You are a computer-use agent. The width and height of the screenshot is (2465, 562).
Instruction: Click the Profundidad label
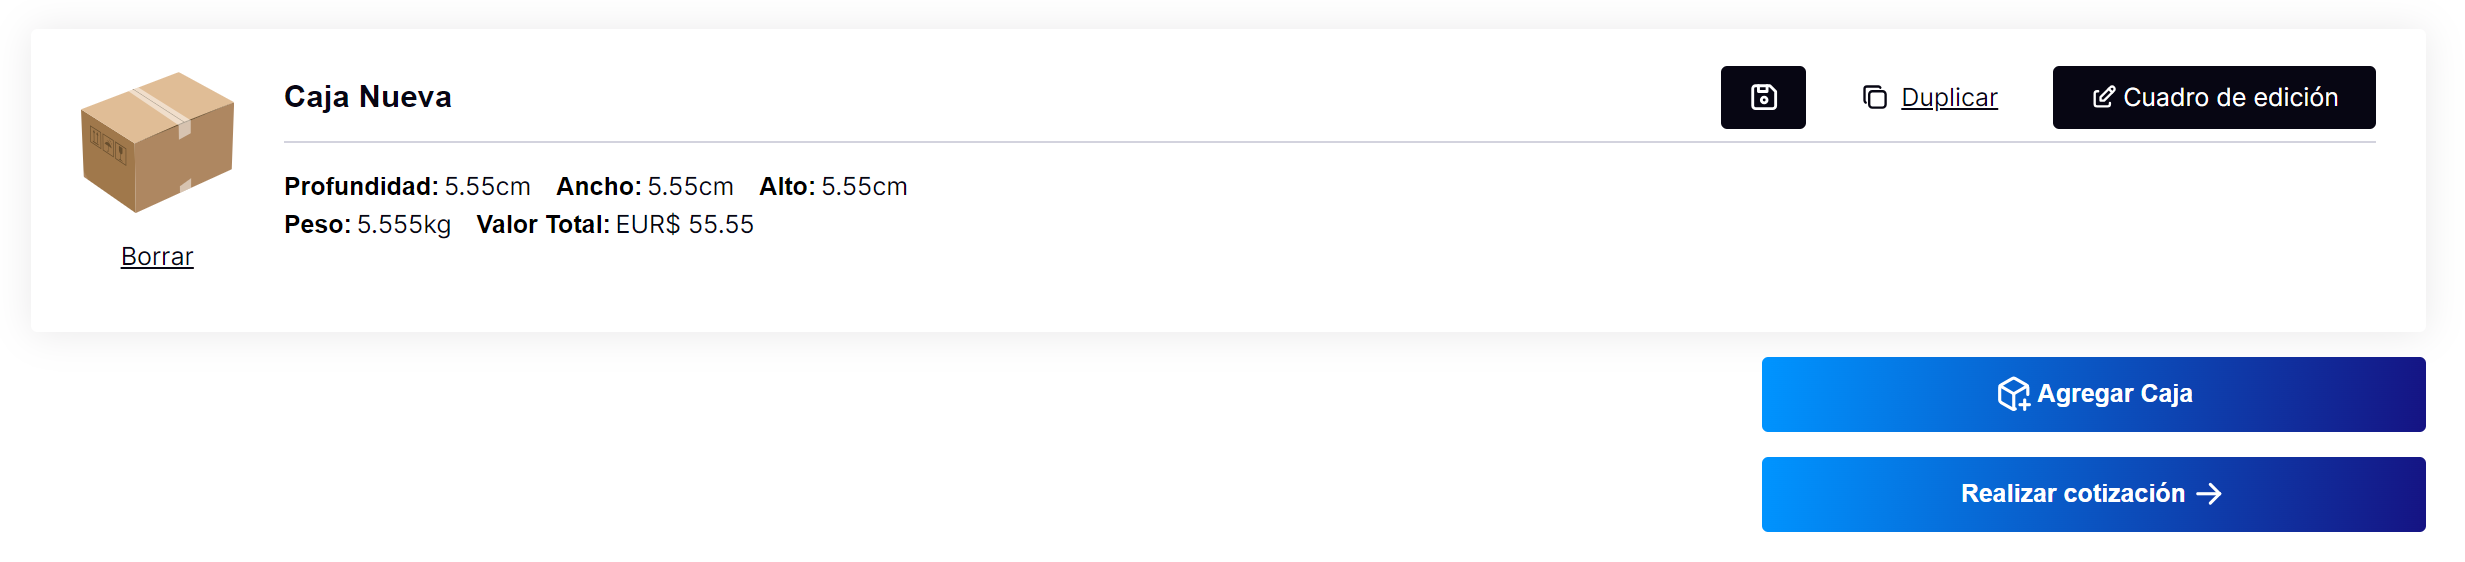point(361,187)
